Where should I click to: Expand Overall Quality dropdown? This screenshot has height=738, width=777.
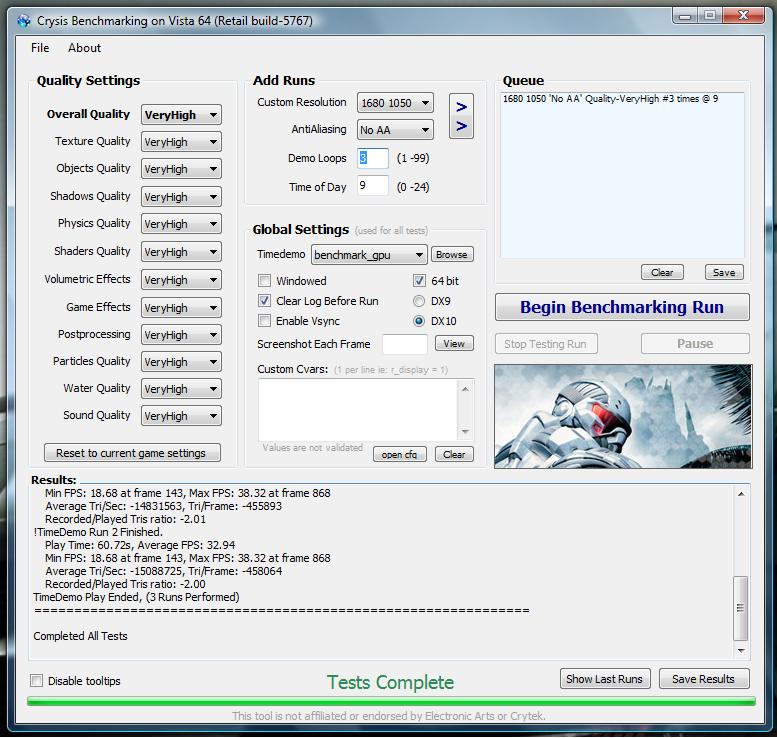181,114
